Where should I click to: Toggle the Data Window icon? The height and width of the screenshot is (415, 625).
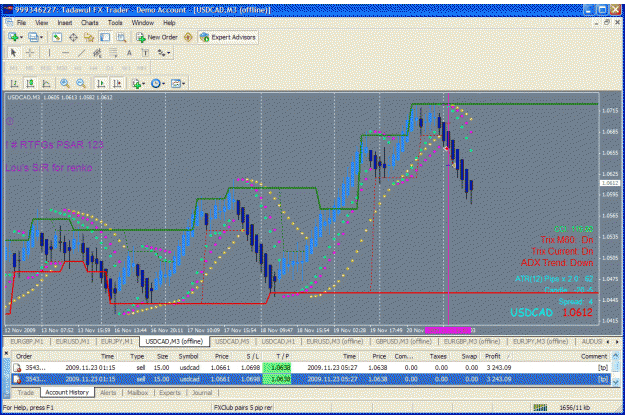click(73, 37)
